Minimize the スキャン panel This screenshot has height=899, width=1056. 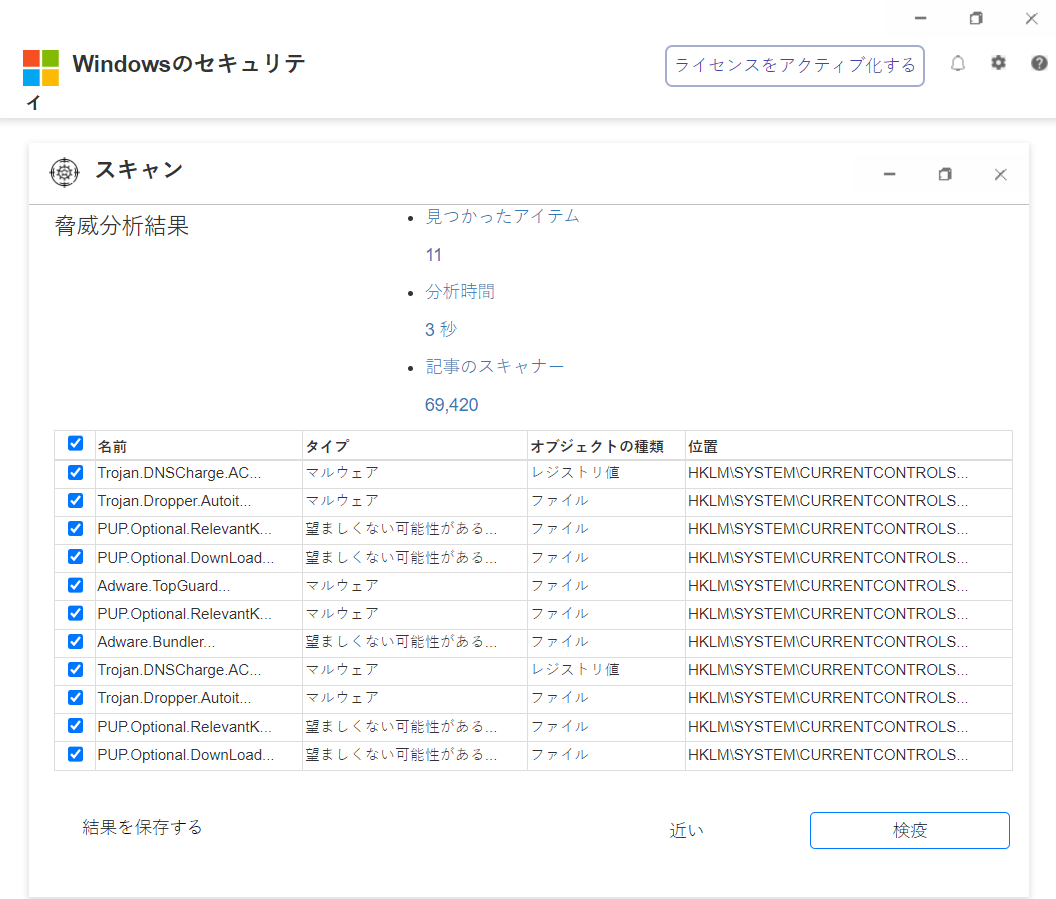[x=889, y=174]
